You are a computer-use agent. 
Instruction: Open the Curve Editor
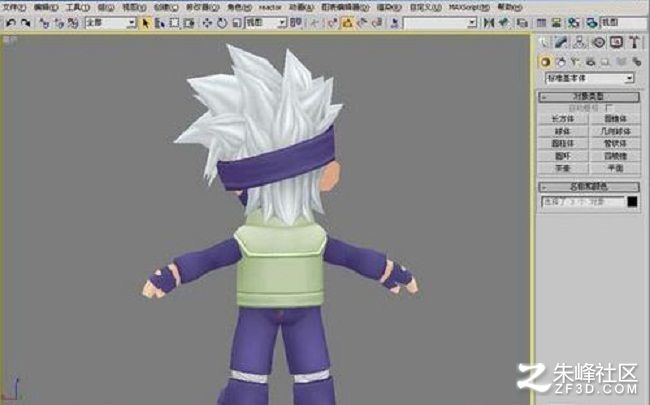pyautogui.click(x=541, y=23)
